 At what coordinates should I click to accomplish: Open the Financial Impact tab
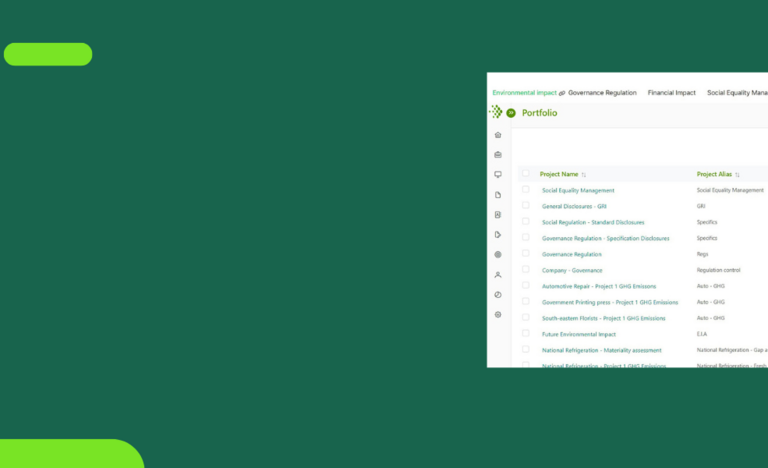coord(671,93)
